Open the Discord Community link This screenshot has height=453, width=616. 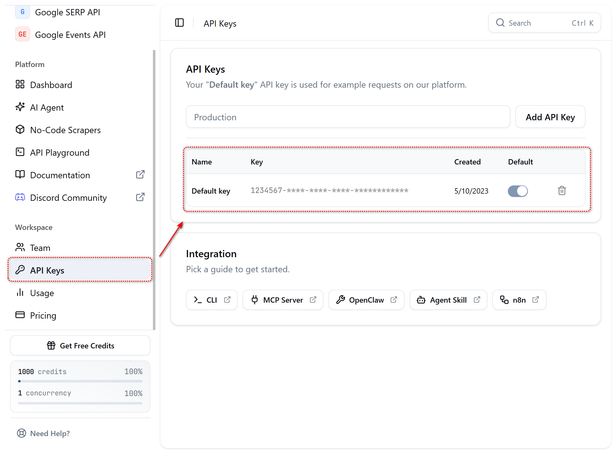(68, 198)
